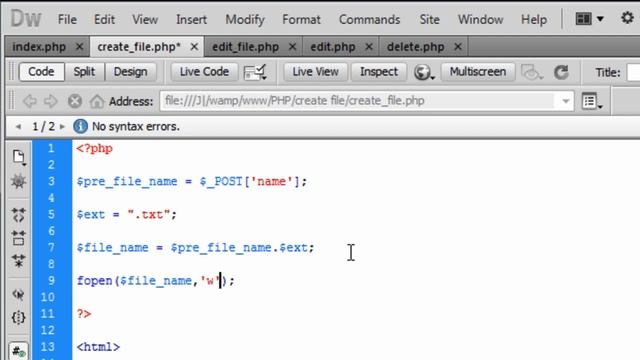This screenshot has width=640, height=360.
Task: Click the Expand All icon
Action: [x=18, y=260]
